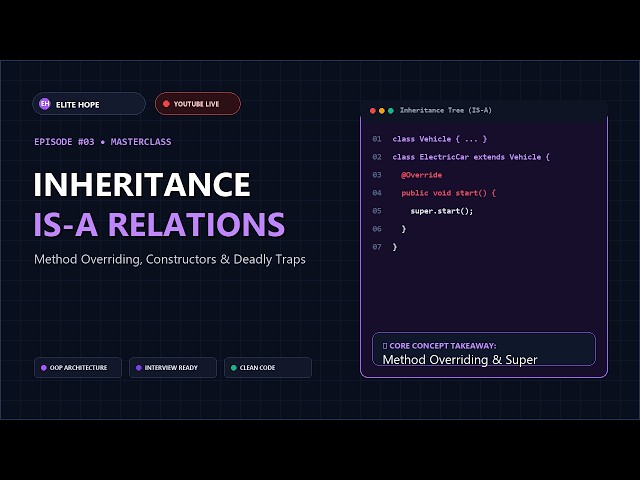The image size is (640, 480).
Task: Click the EH logo circle icon
Action: (x=44, y=104)
